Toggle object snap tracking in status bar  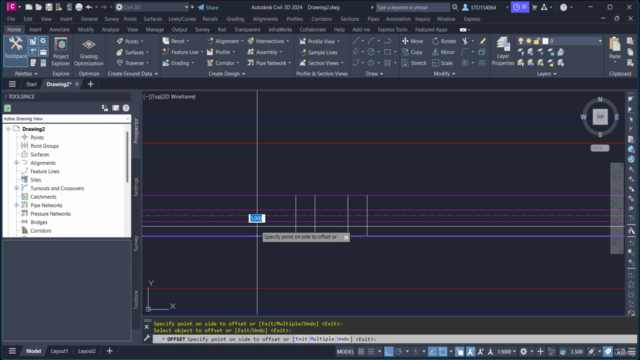[432, 351]
